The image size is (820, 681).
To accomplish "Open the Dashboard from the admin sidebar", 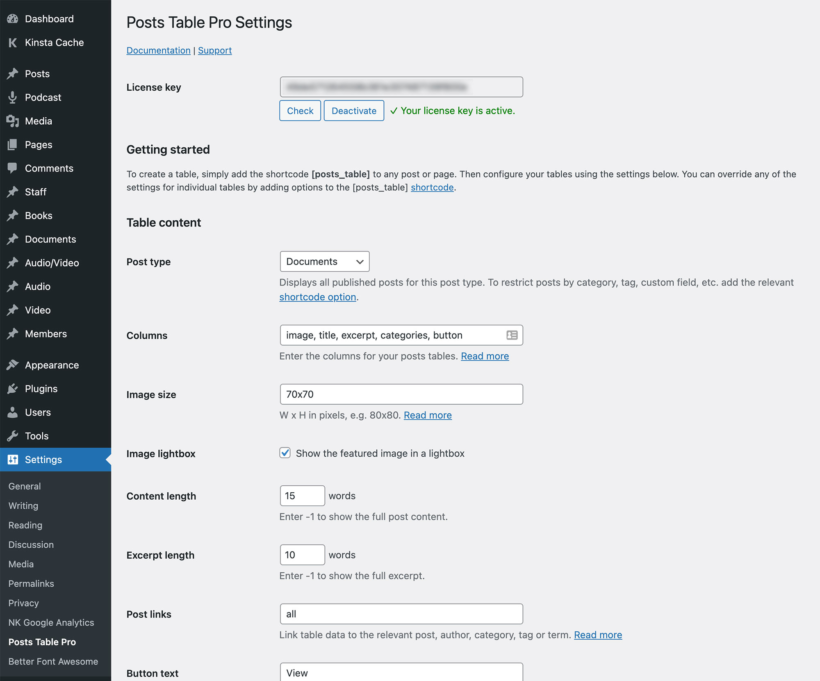I will coord(14,17).
